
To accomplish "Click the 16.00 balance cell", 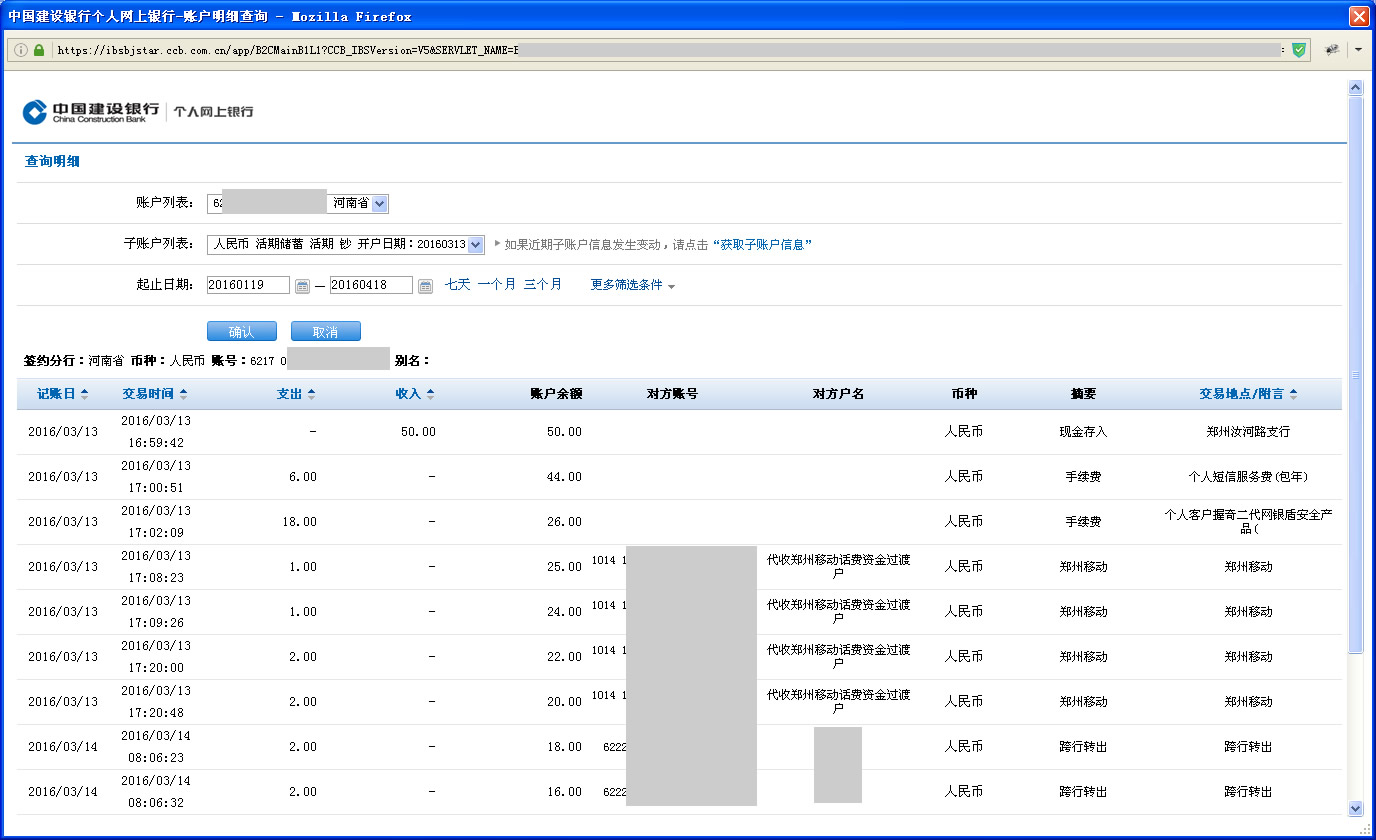I will [x=564, y=792].
